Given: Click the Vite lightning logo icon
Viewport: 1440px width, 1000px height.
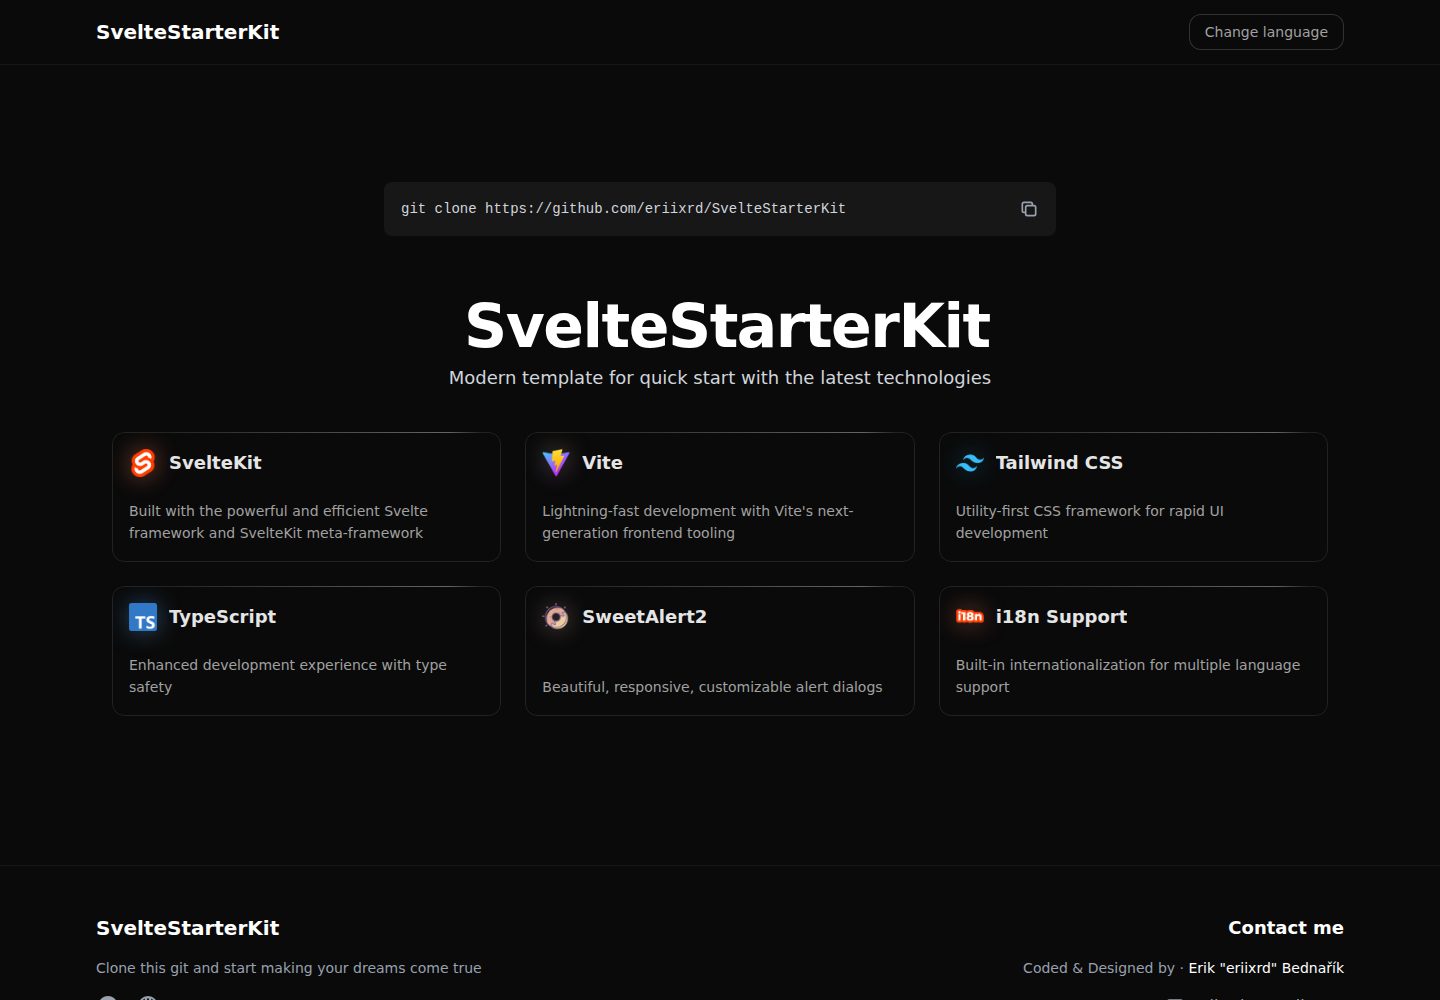Looking at the screenshot, I should [556, 463].
